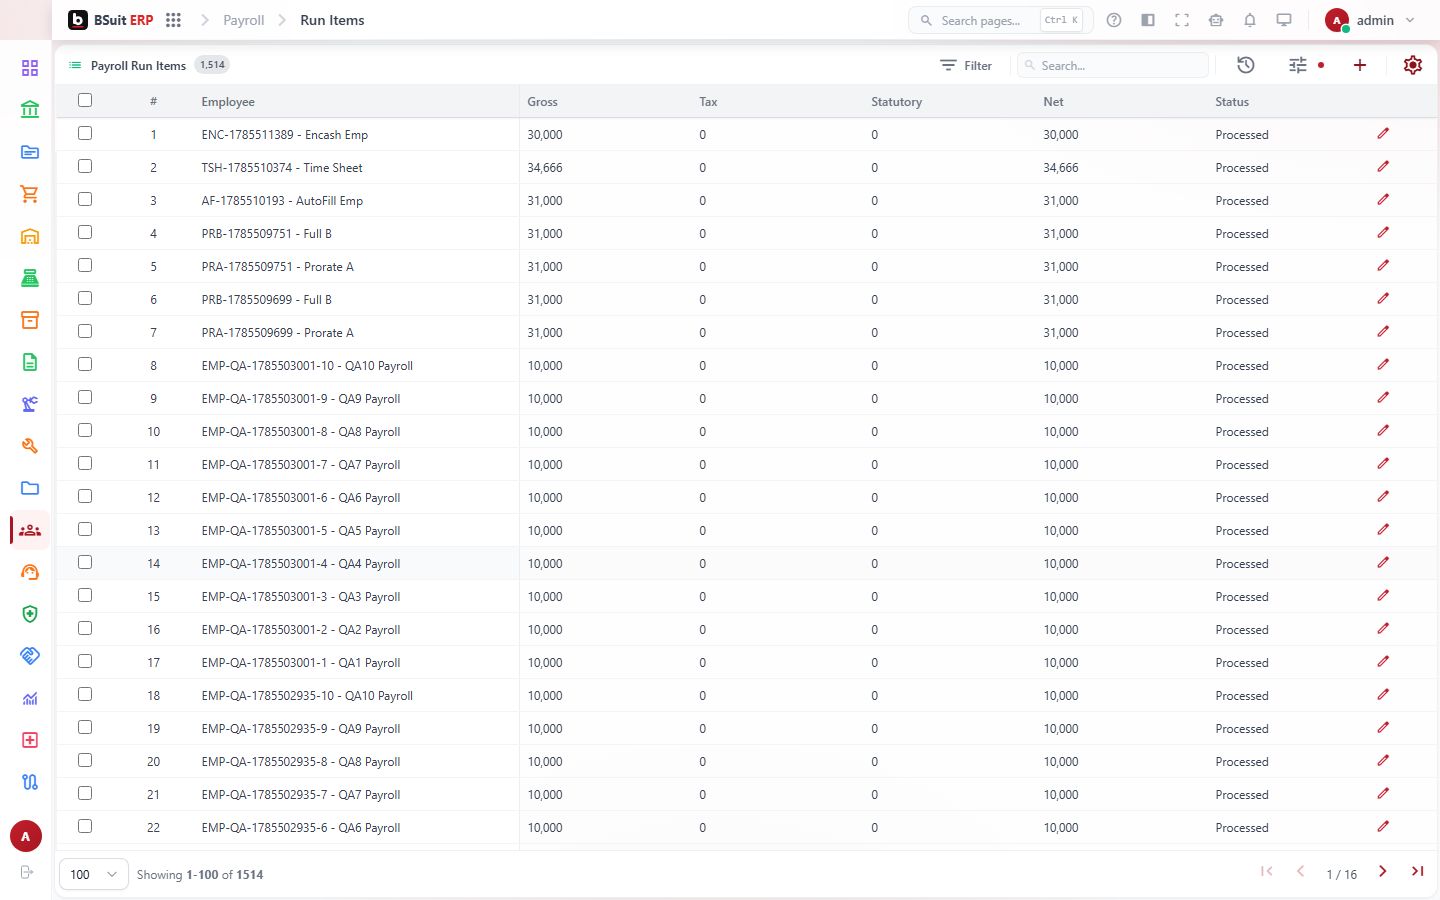This screenshot has width=1440, height=900.
Task: Sort by the Gross column header
Action: [x=542, y=102]
